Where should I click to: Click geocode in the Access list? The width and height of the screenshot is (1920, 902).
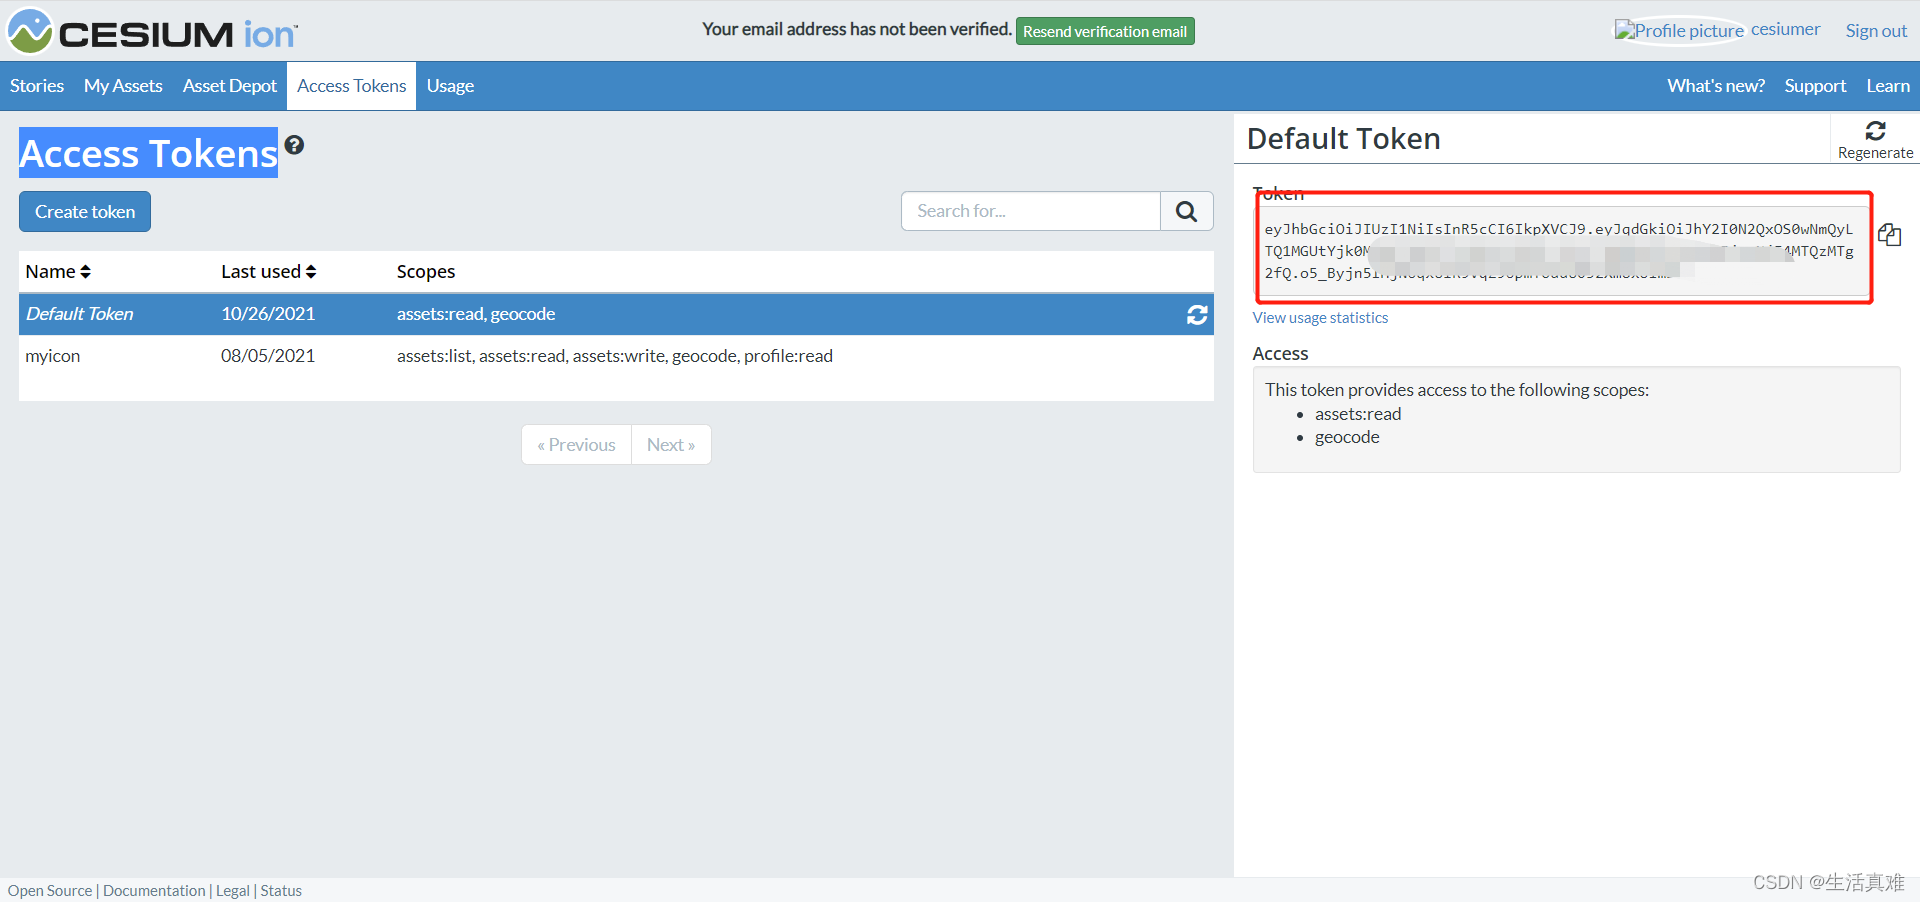pyautogui.click(x=1347, y=437)
